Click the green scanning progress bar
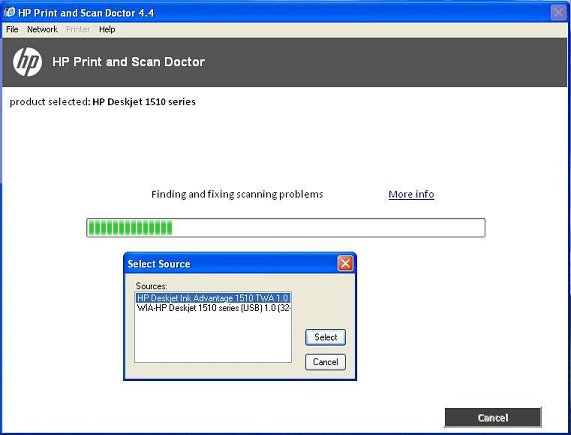This screenshot has width=571, height=435. click(286, 228)
